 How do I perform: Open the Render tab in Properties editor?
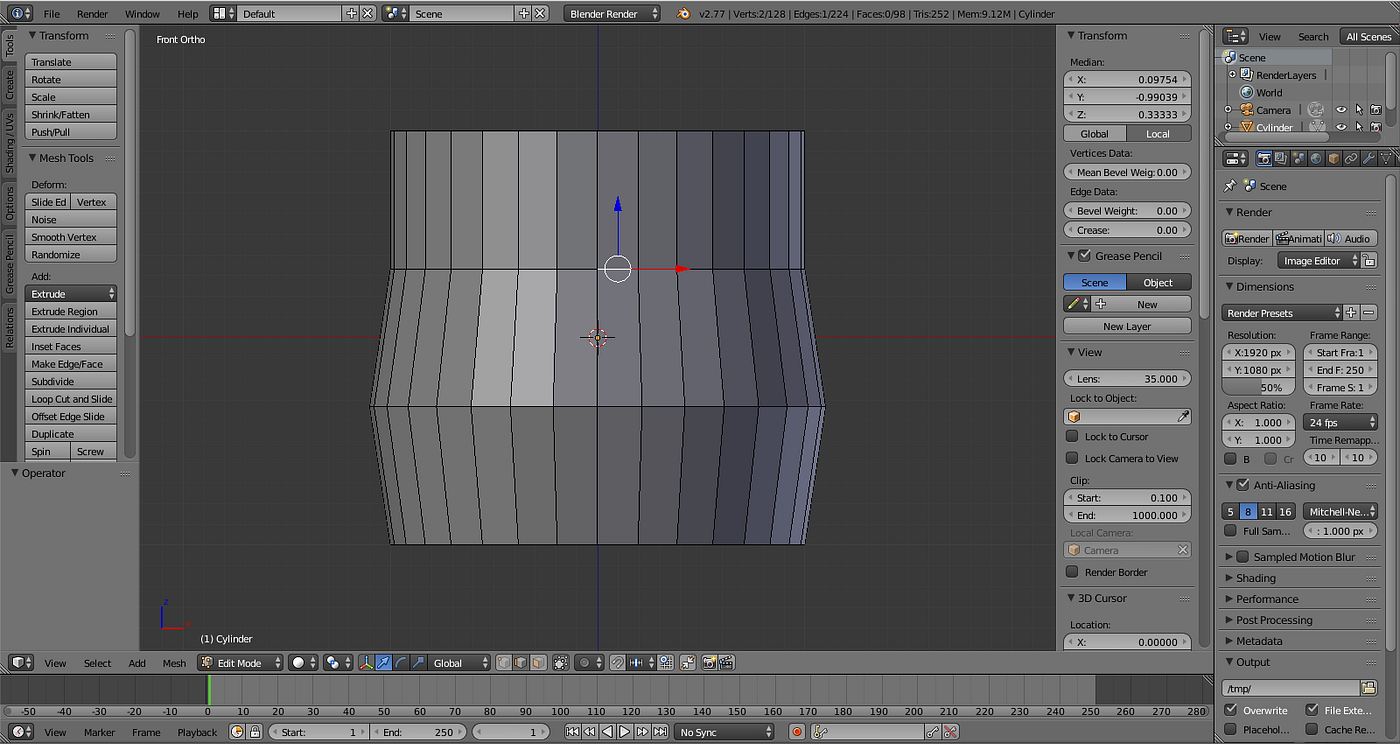1264,158
